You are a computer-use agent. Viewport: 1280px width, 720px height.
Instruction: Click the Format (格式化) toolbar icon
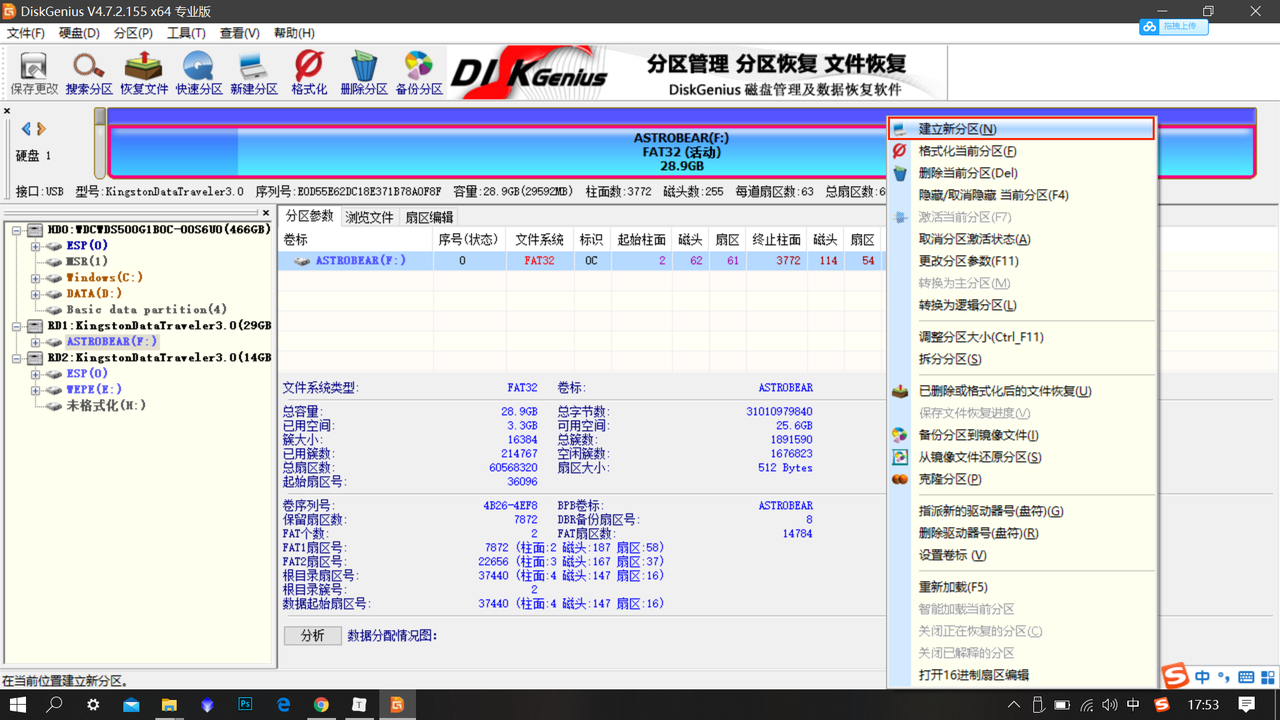pos(309,73)
